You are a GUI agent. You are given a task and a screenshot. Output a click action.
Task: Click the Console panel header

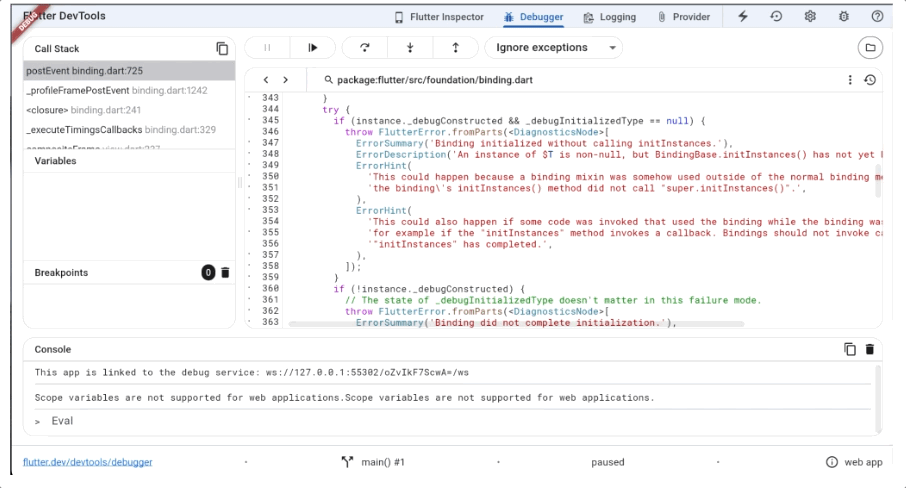(x=452, y=349)
